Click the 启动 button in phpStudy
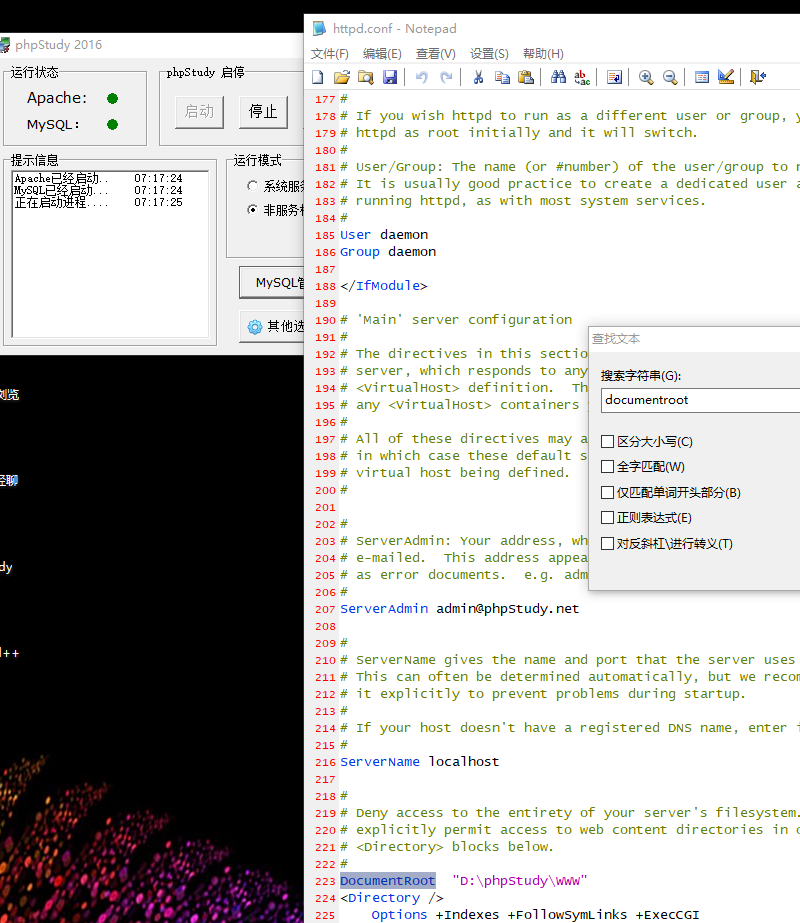 click(x=200, y=111)
